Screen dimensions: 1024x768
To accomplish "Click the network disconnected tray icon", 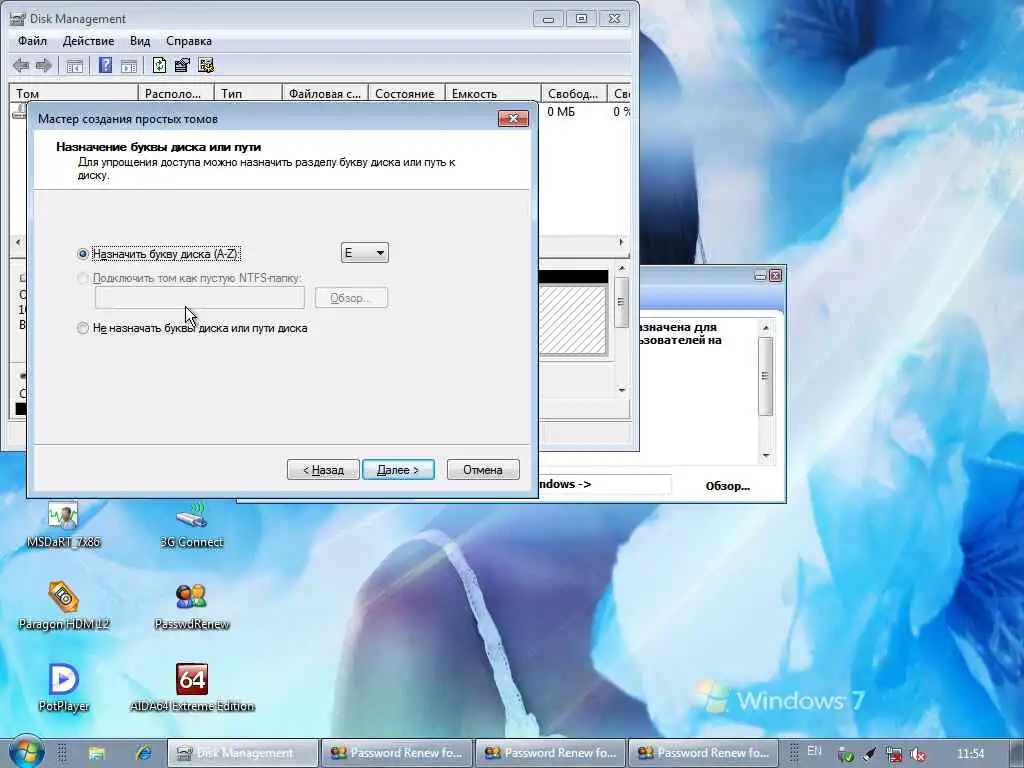I will tap(894, 754).
